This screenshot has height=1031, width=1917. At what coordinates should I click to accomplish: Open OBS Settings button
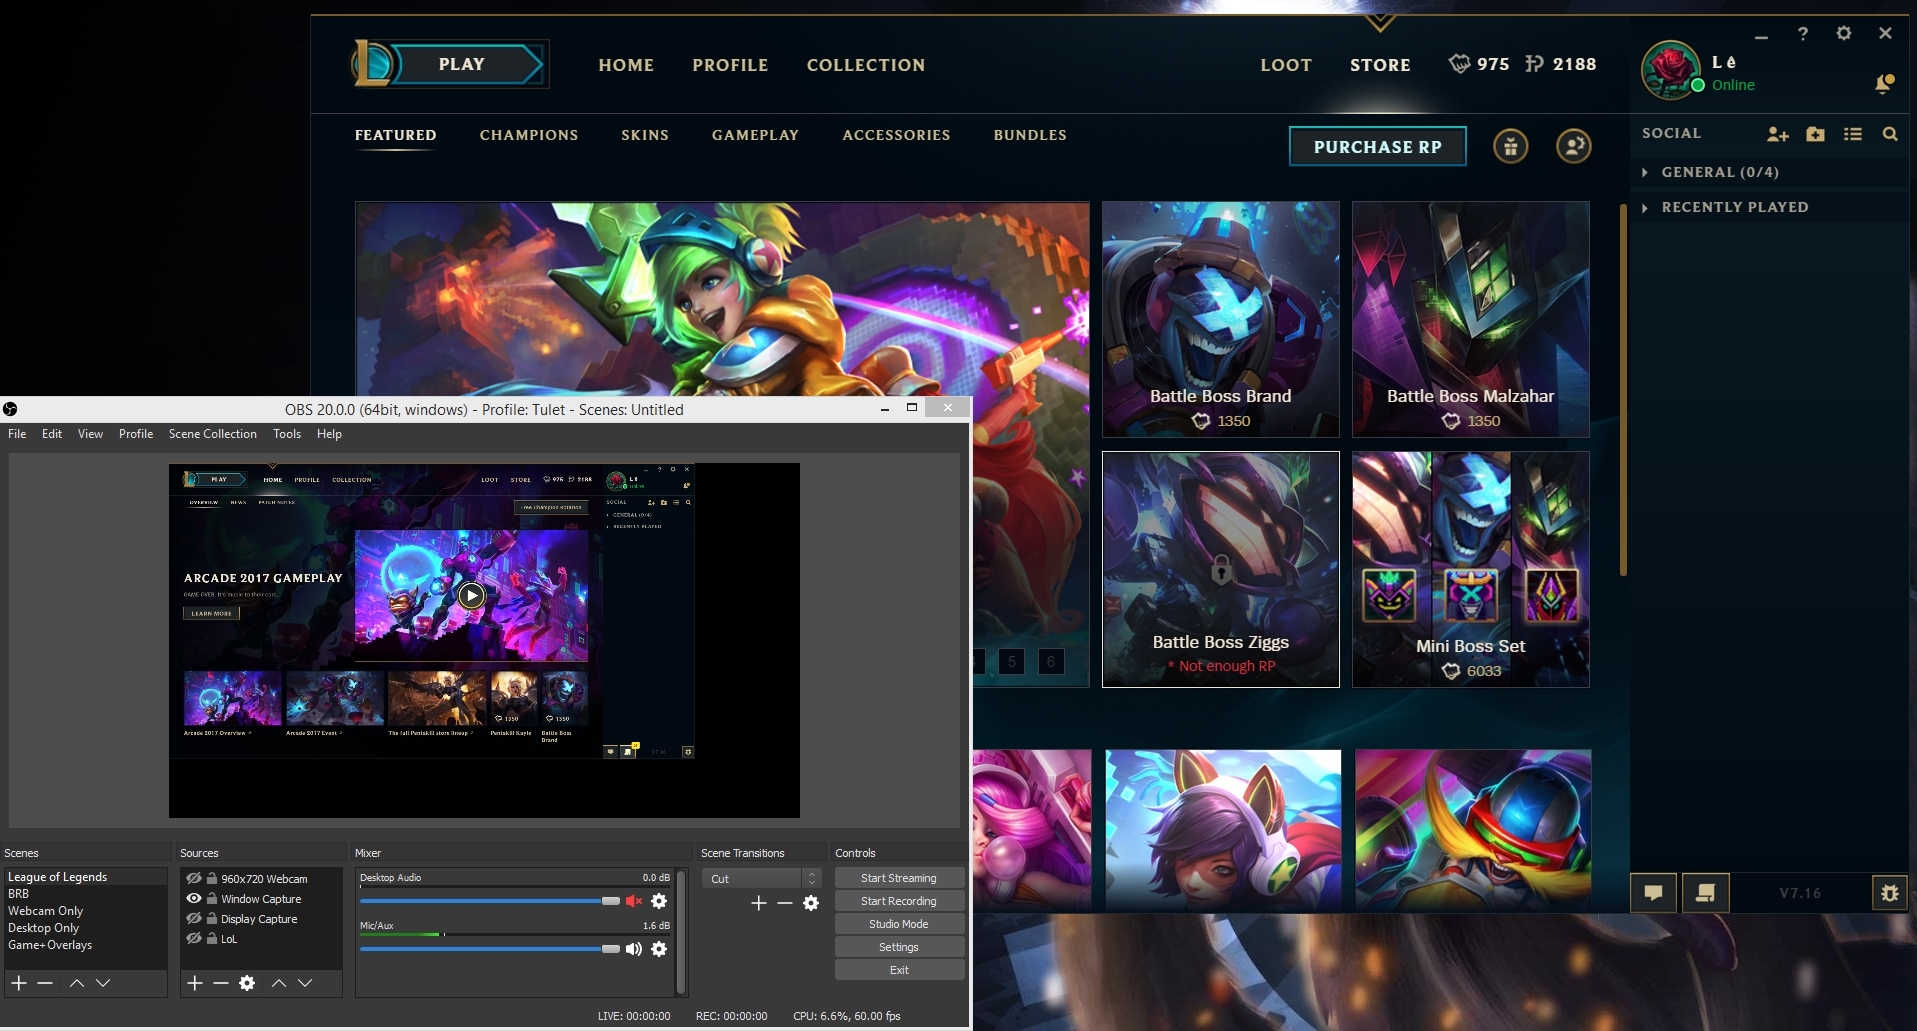tap(899, 947)
